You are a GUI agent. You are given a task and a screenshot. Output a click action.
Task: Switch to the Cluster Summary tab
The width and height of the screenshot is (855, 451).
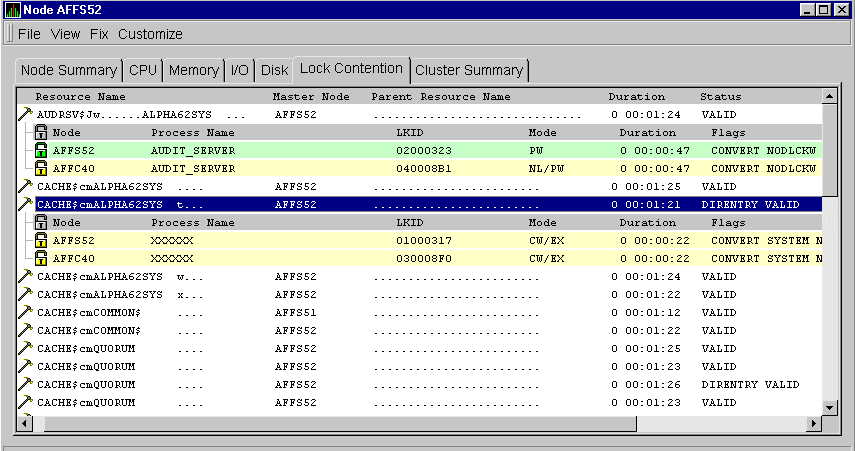click(468, 70)
